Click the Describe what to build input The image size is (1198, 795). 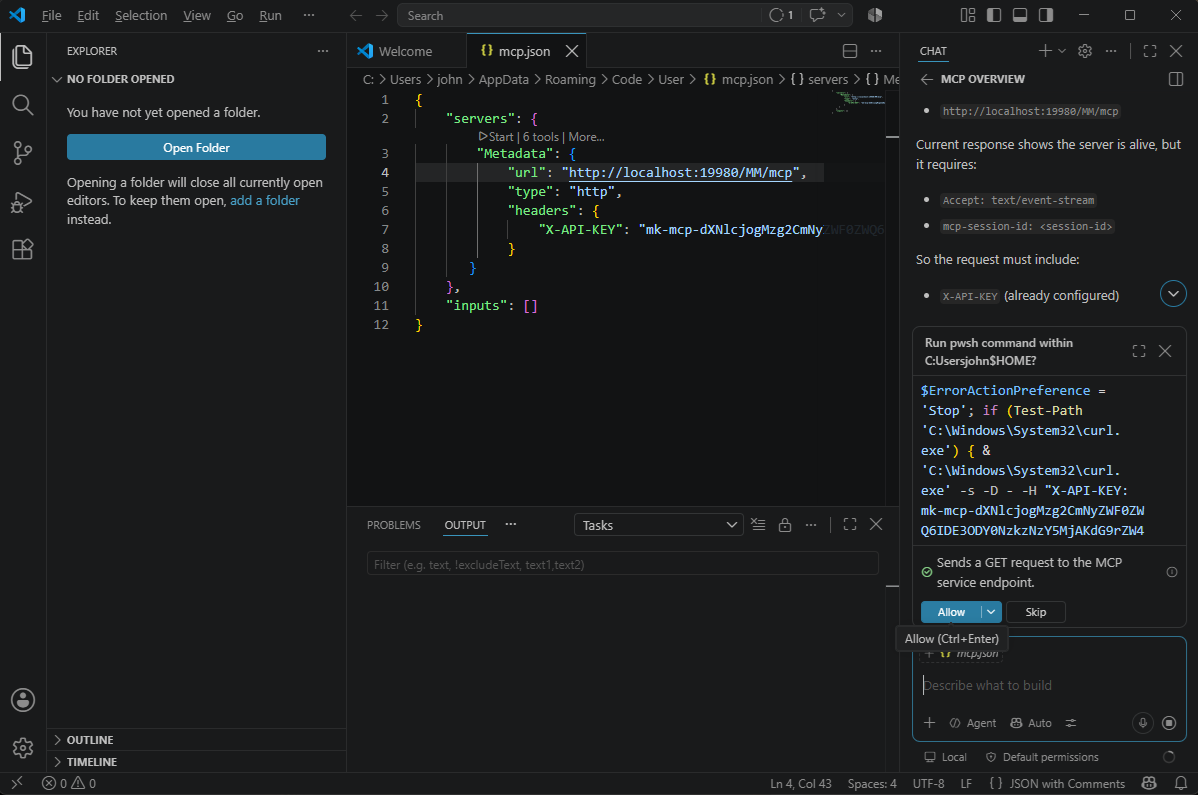(1049, 685)
